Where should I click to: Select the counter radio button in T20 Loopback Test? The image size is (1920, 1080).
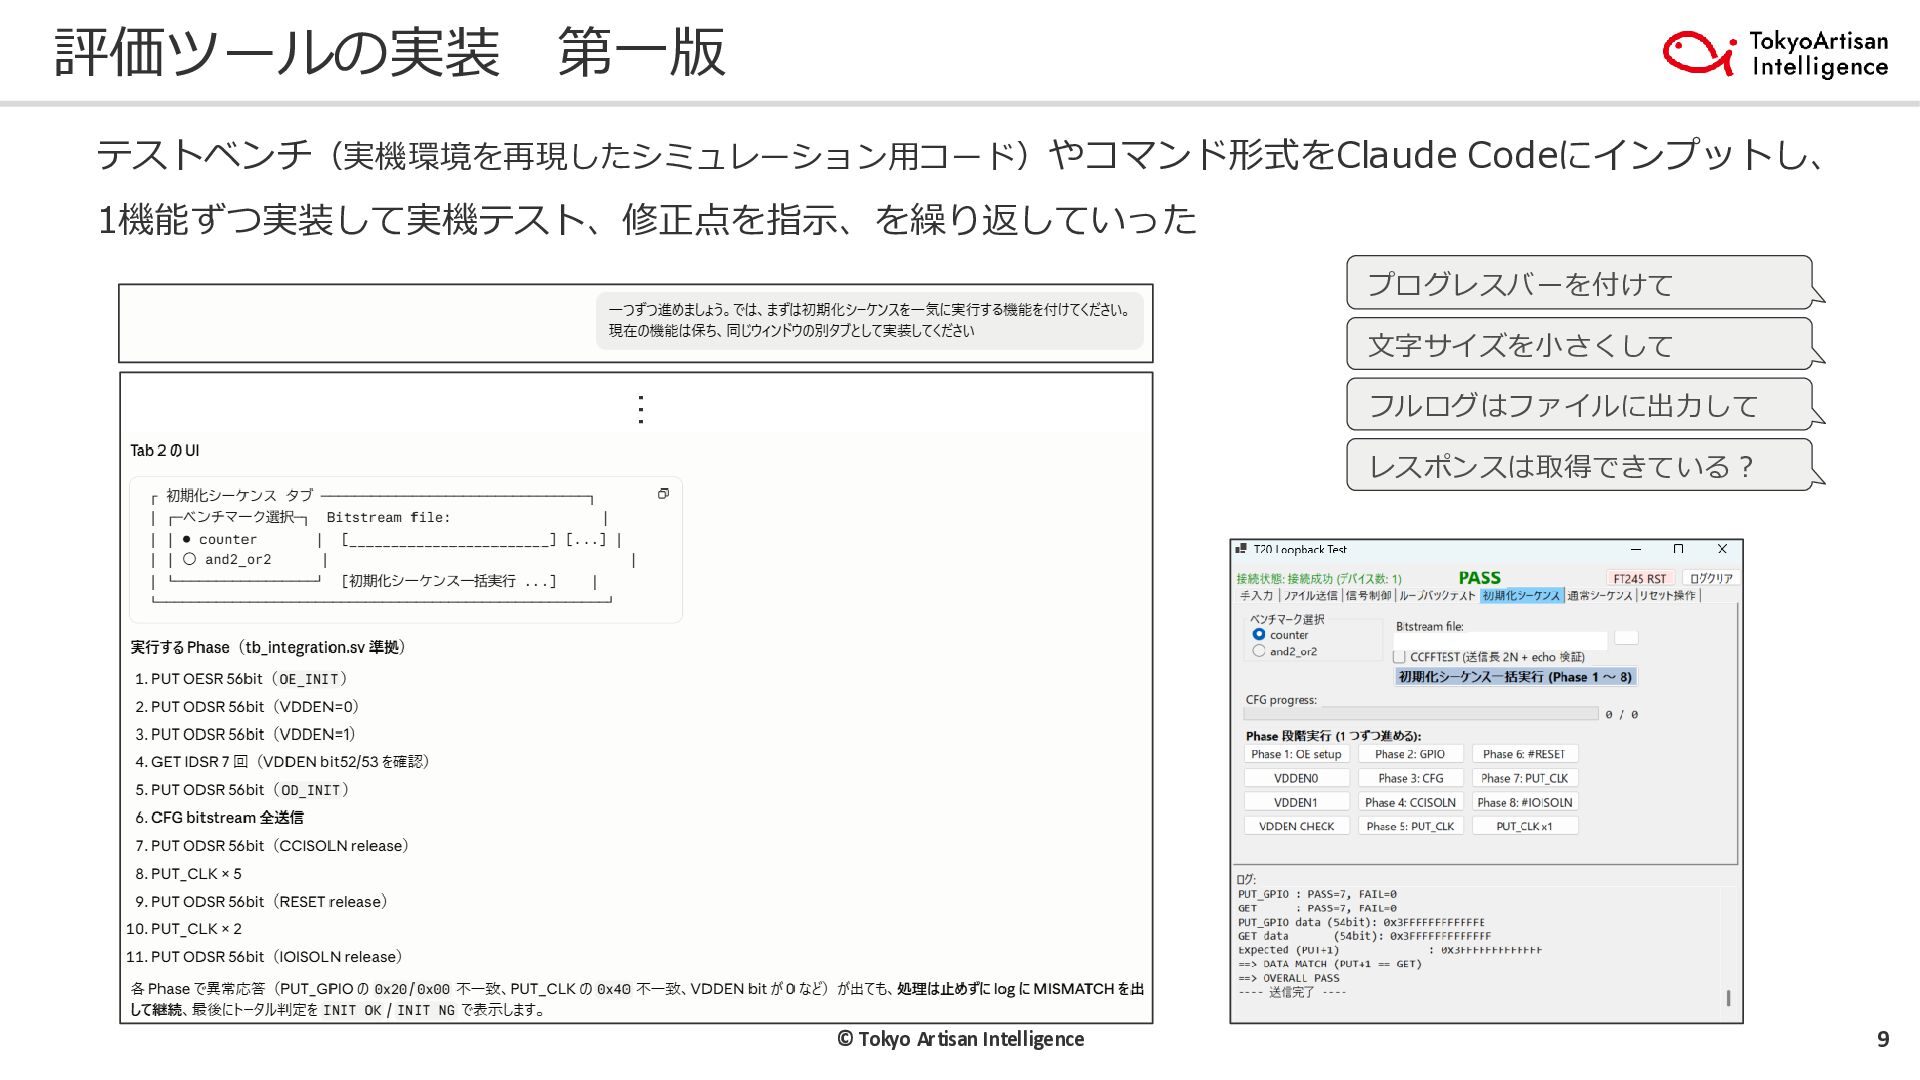tap(1259, 635)
